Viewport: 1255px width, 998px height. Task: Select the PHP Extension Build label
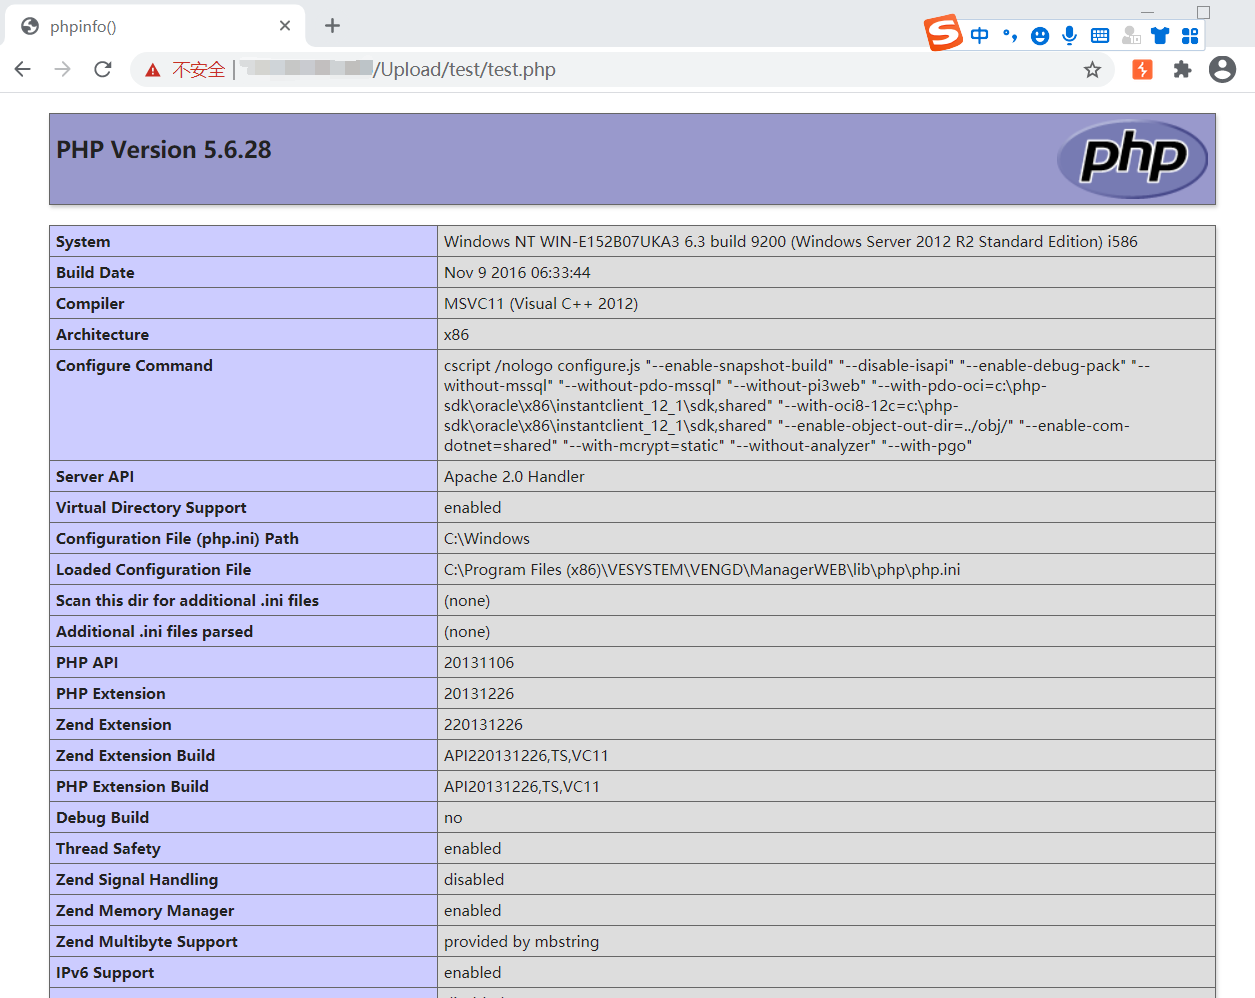pyautogui.click(x=132, y=787)
